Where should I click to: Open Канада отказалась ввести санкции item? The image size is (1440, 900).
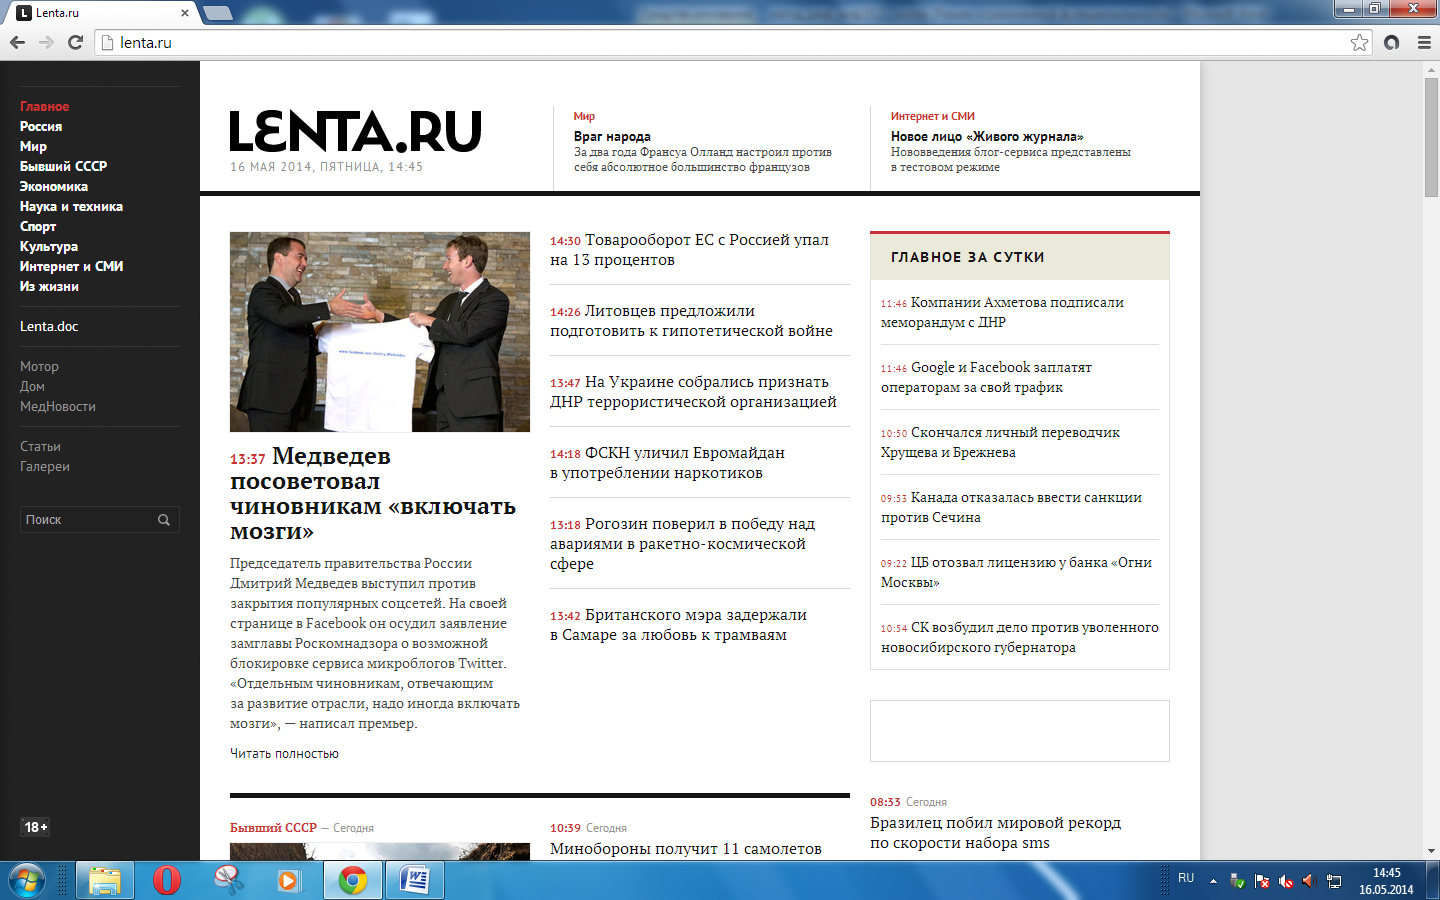[x=1011, y=507]
